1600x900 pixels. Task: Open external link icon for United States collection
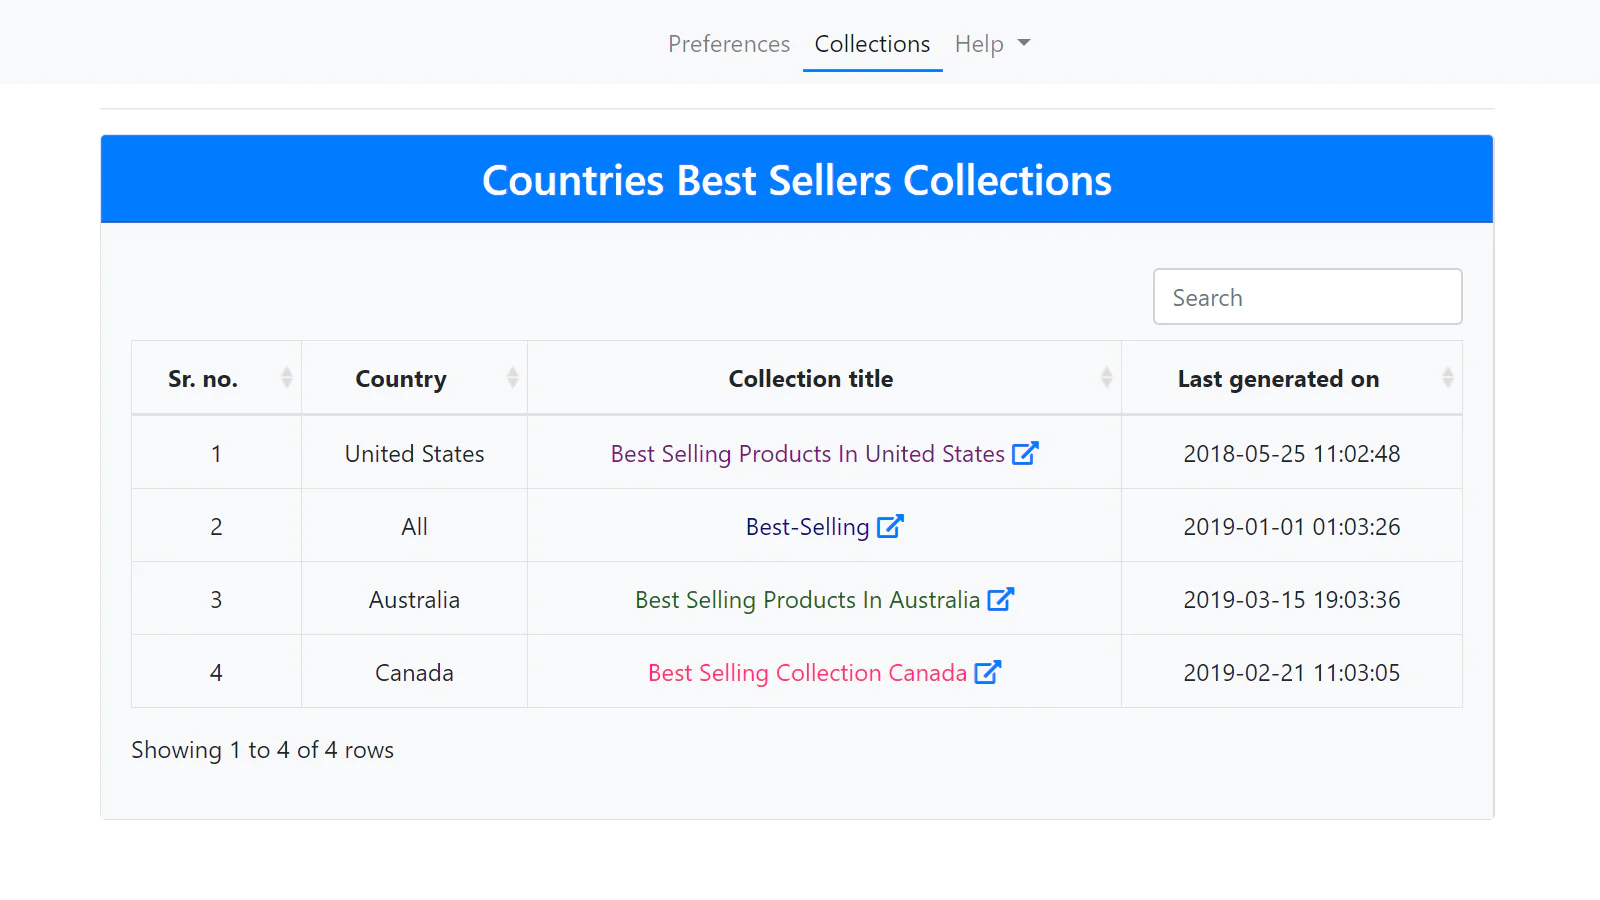1025,453
